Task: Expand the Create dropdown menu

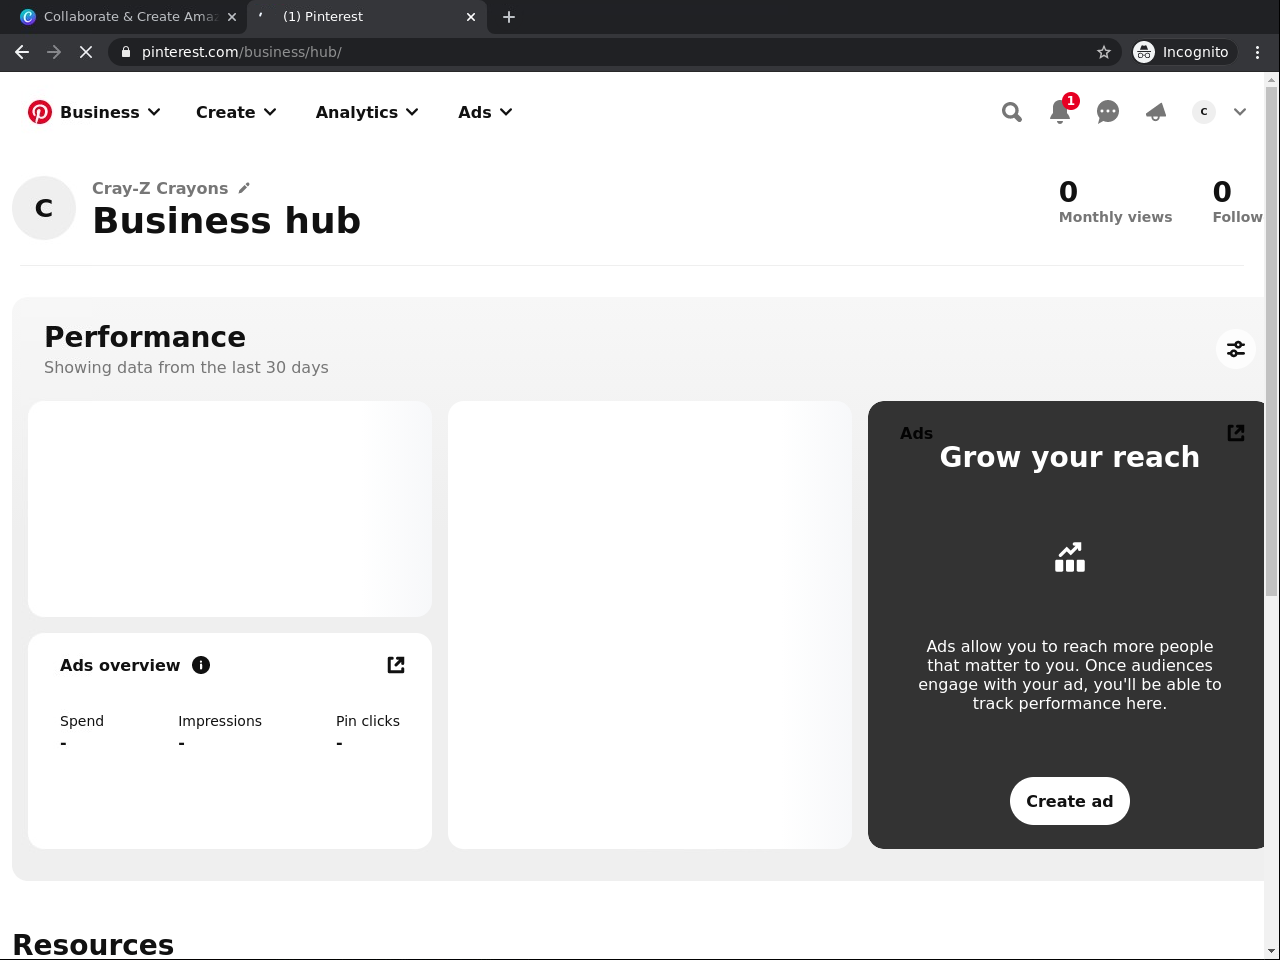Action: [236, 112]
